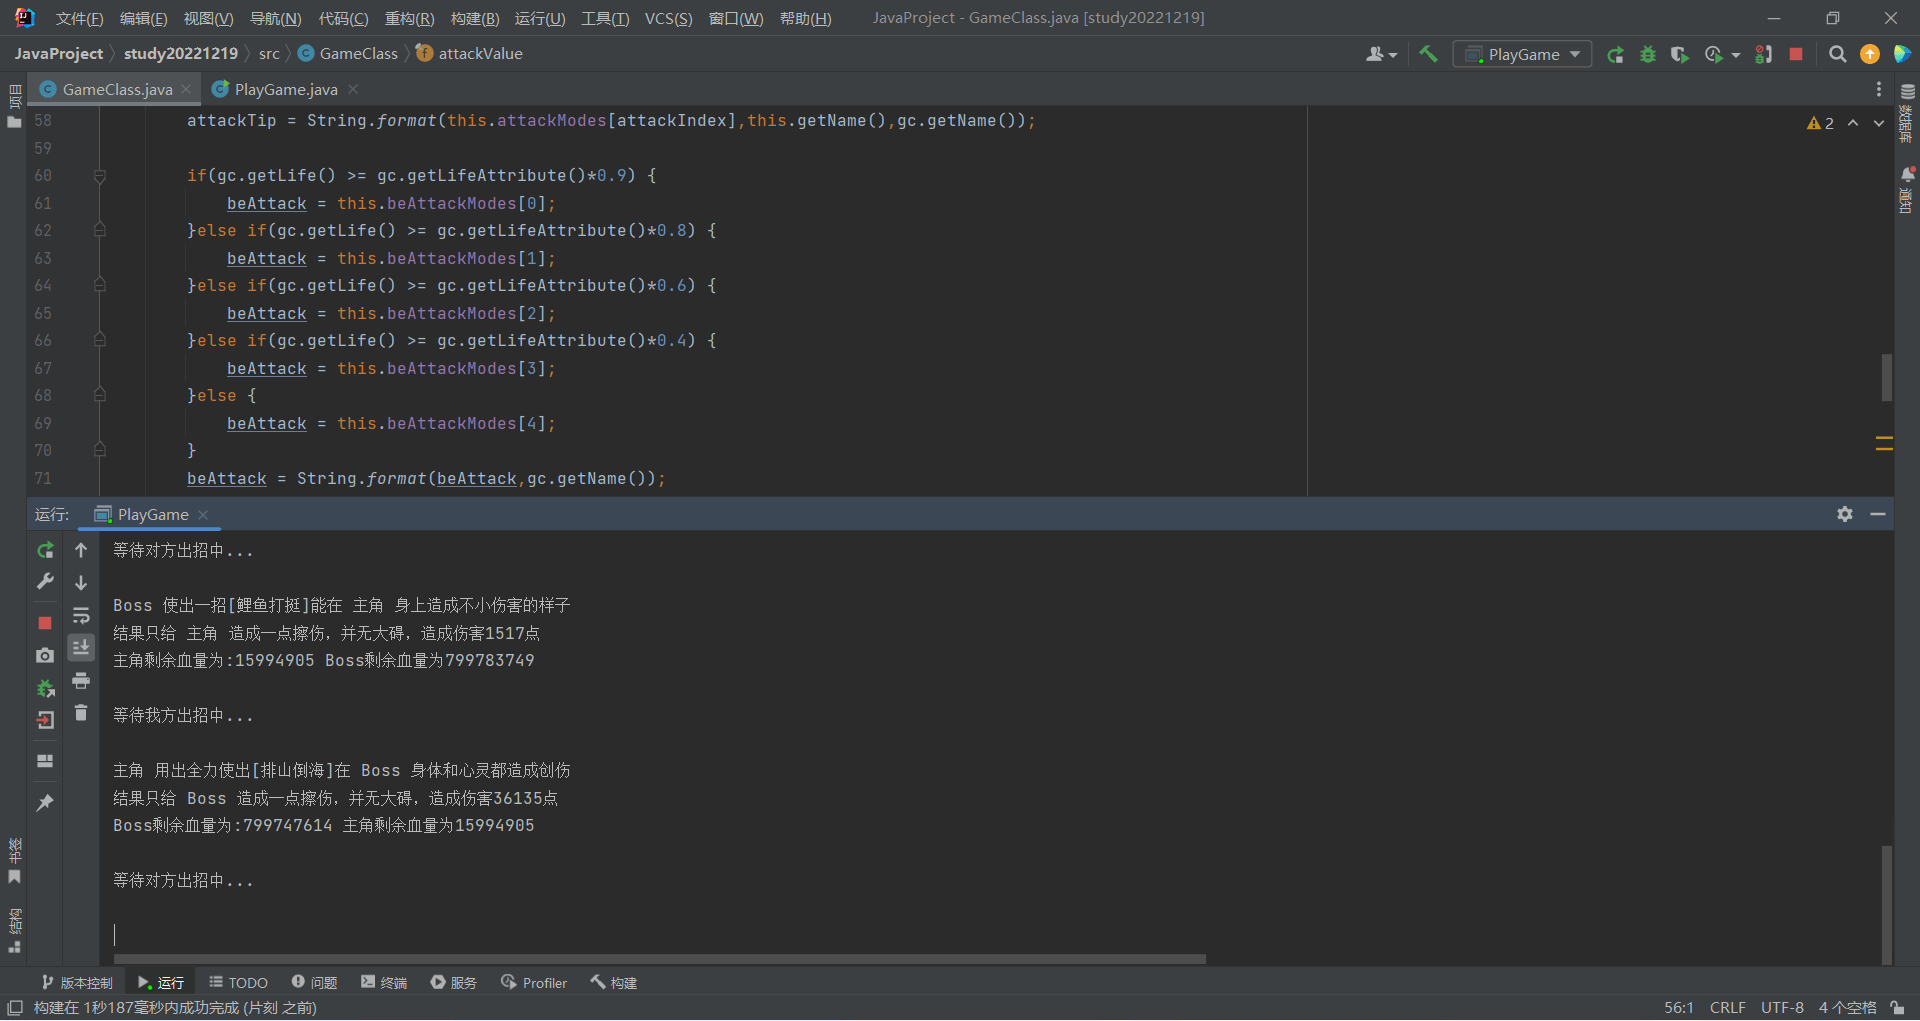Click the 2 warnings indicator
Screen dimensions: 1920x1021
[1820, 123]
